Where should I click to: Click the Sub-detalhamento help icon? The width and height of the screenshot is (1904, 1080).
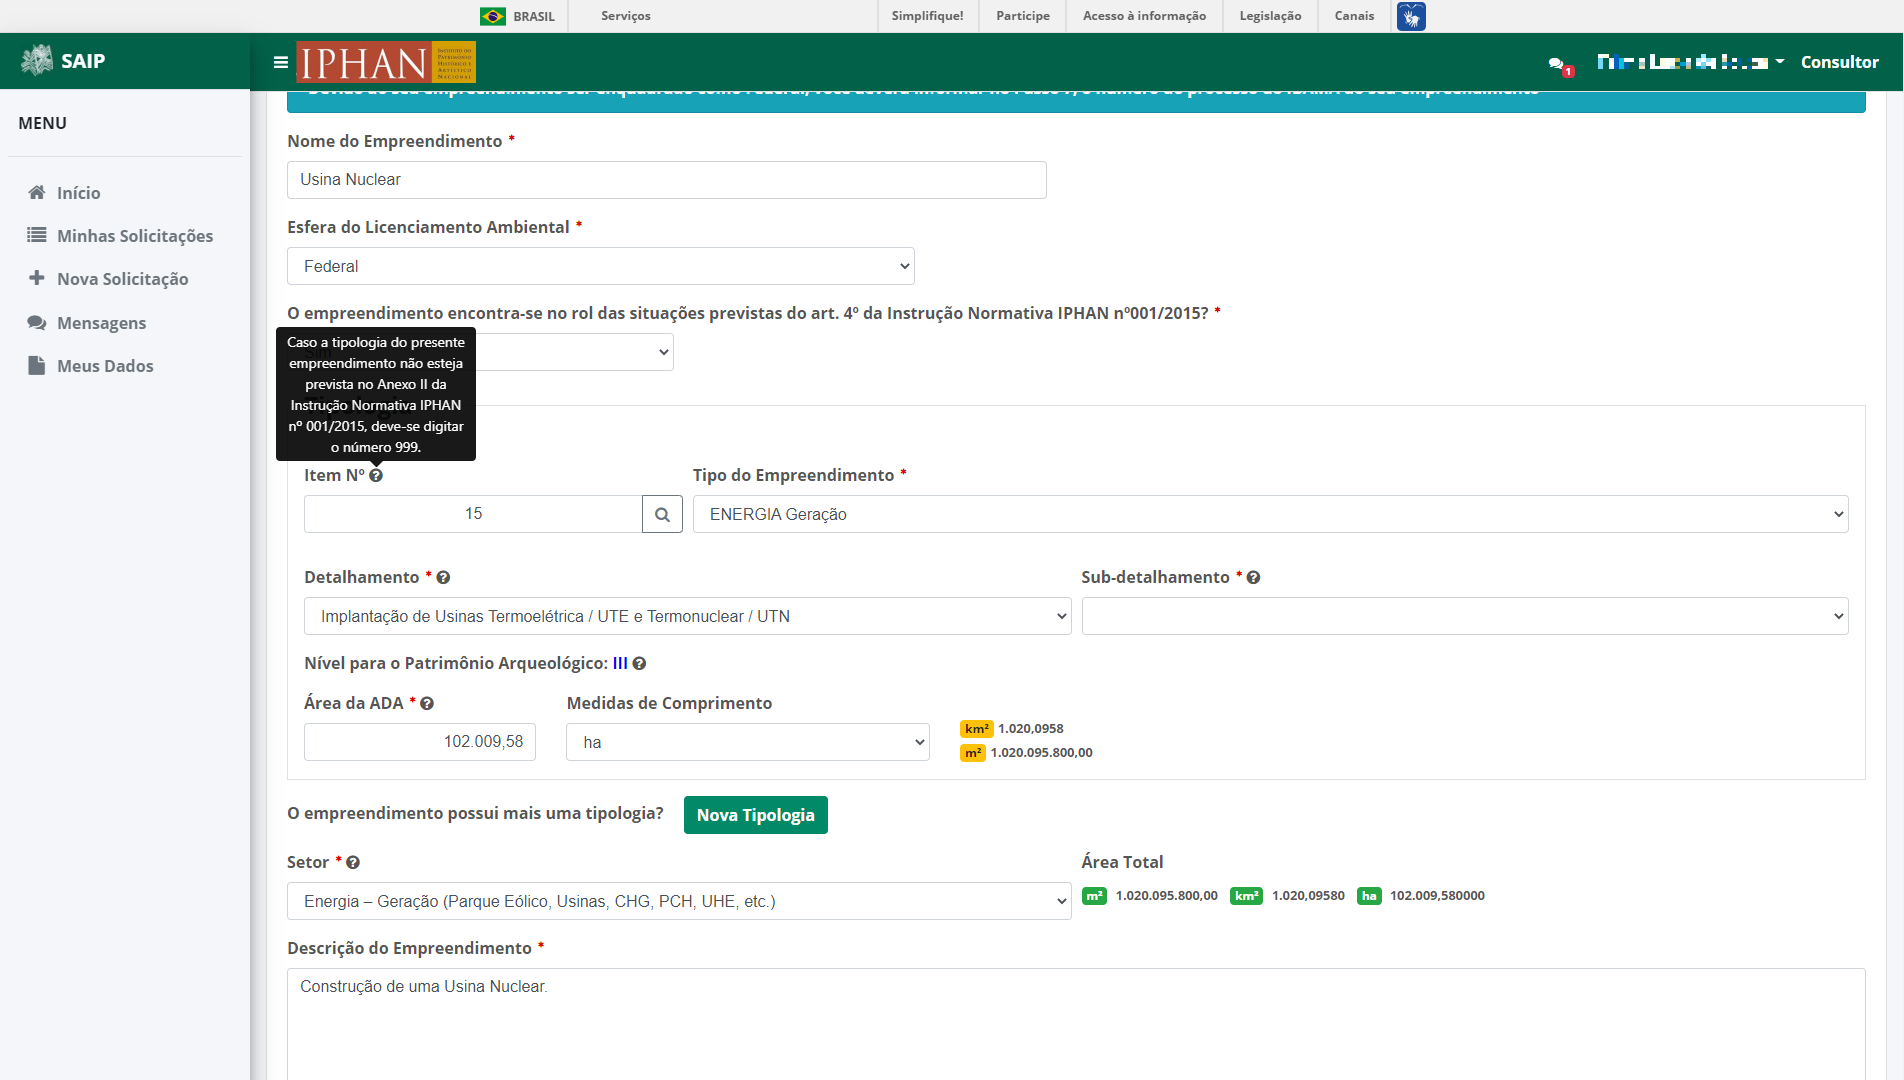pos(1253,577)
